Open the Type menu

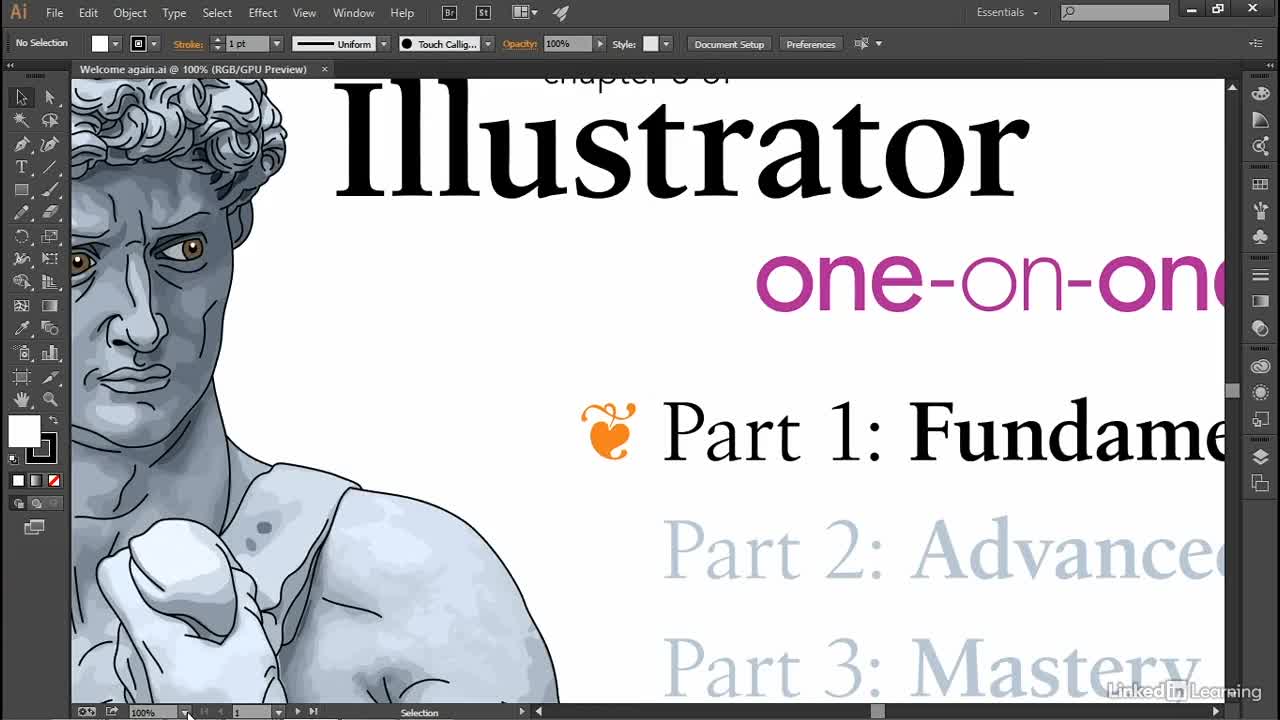(174, 13)
